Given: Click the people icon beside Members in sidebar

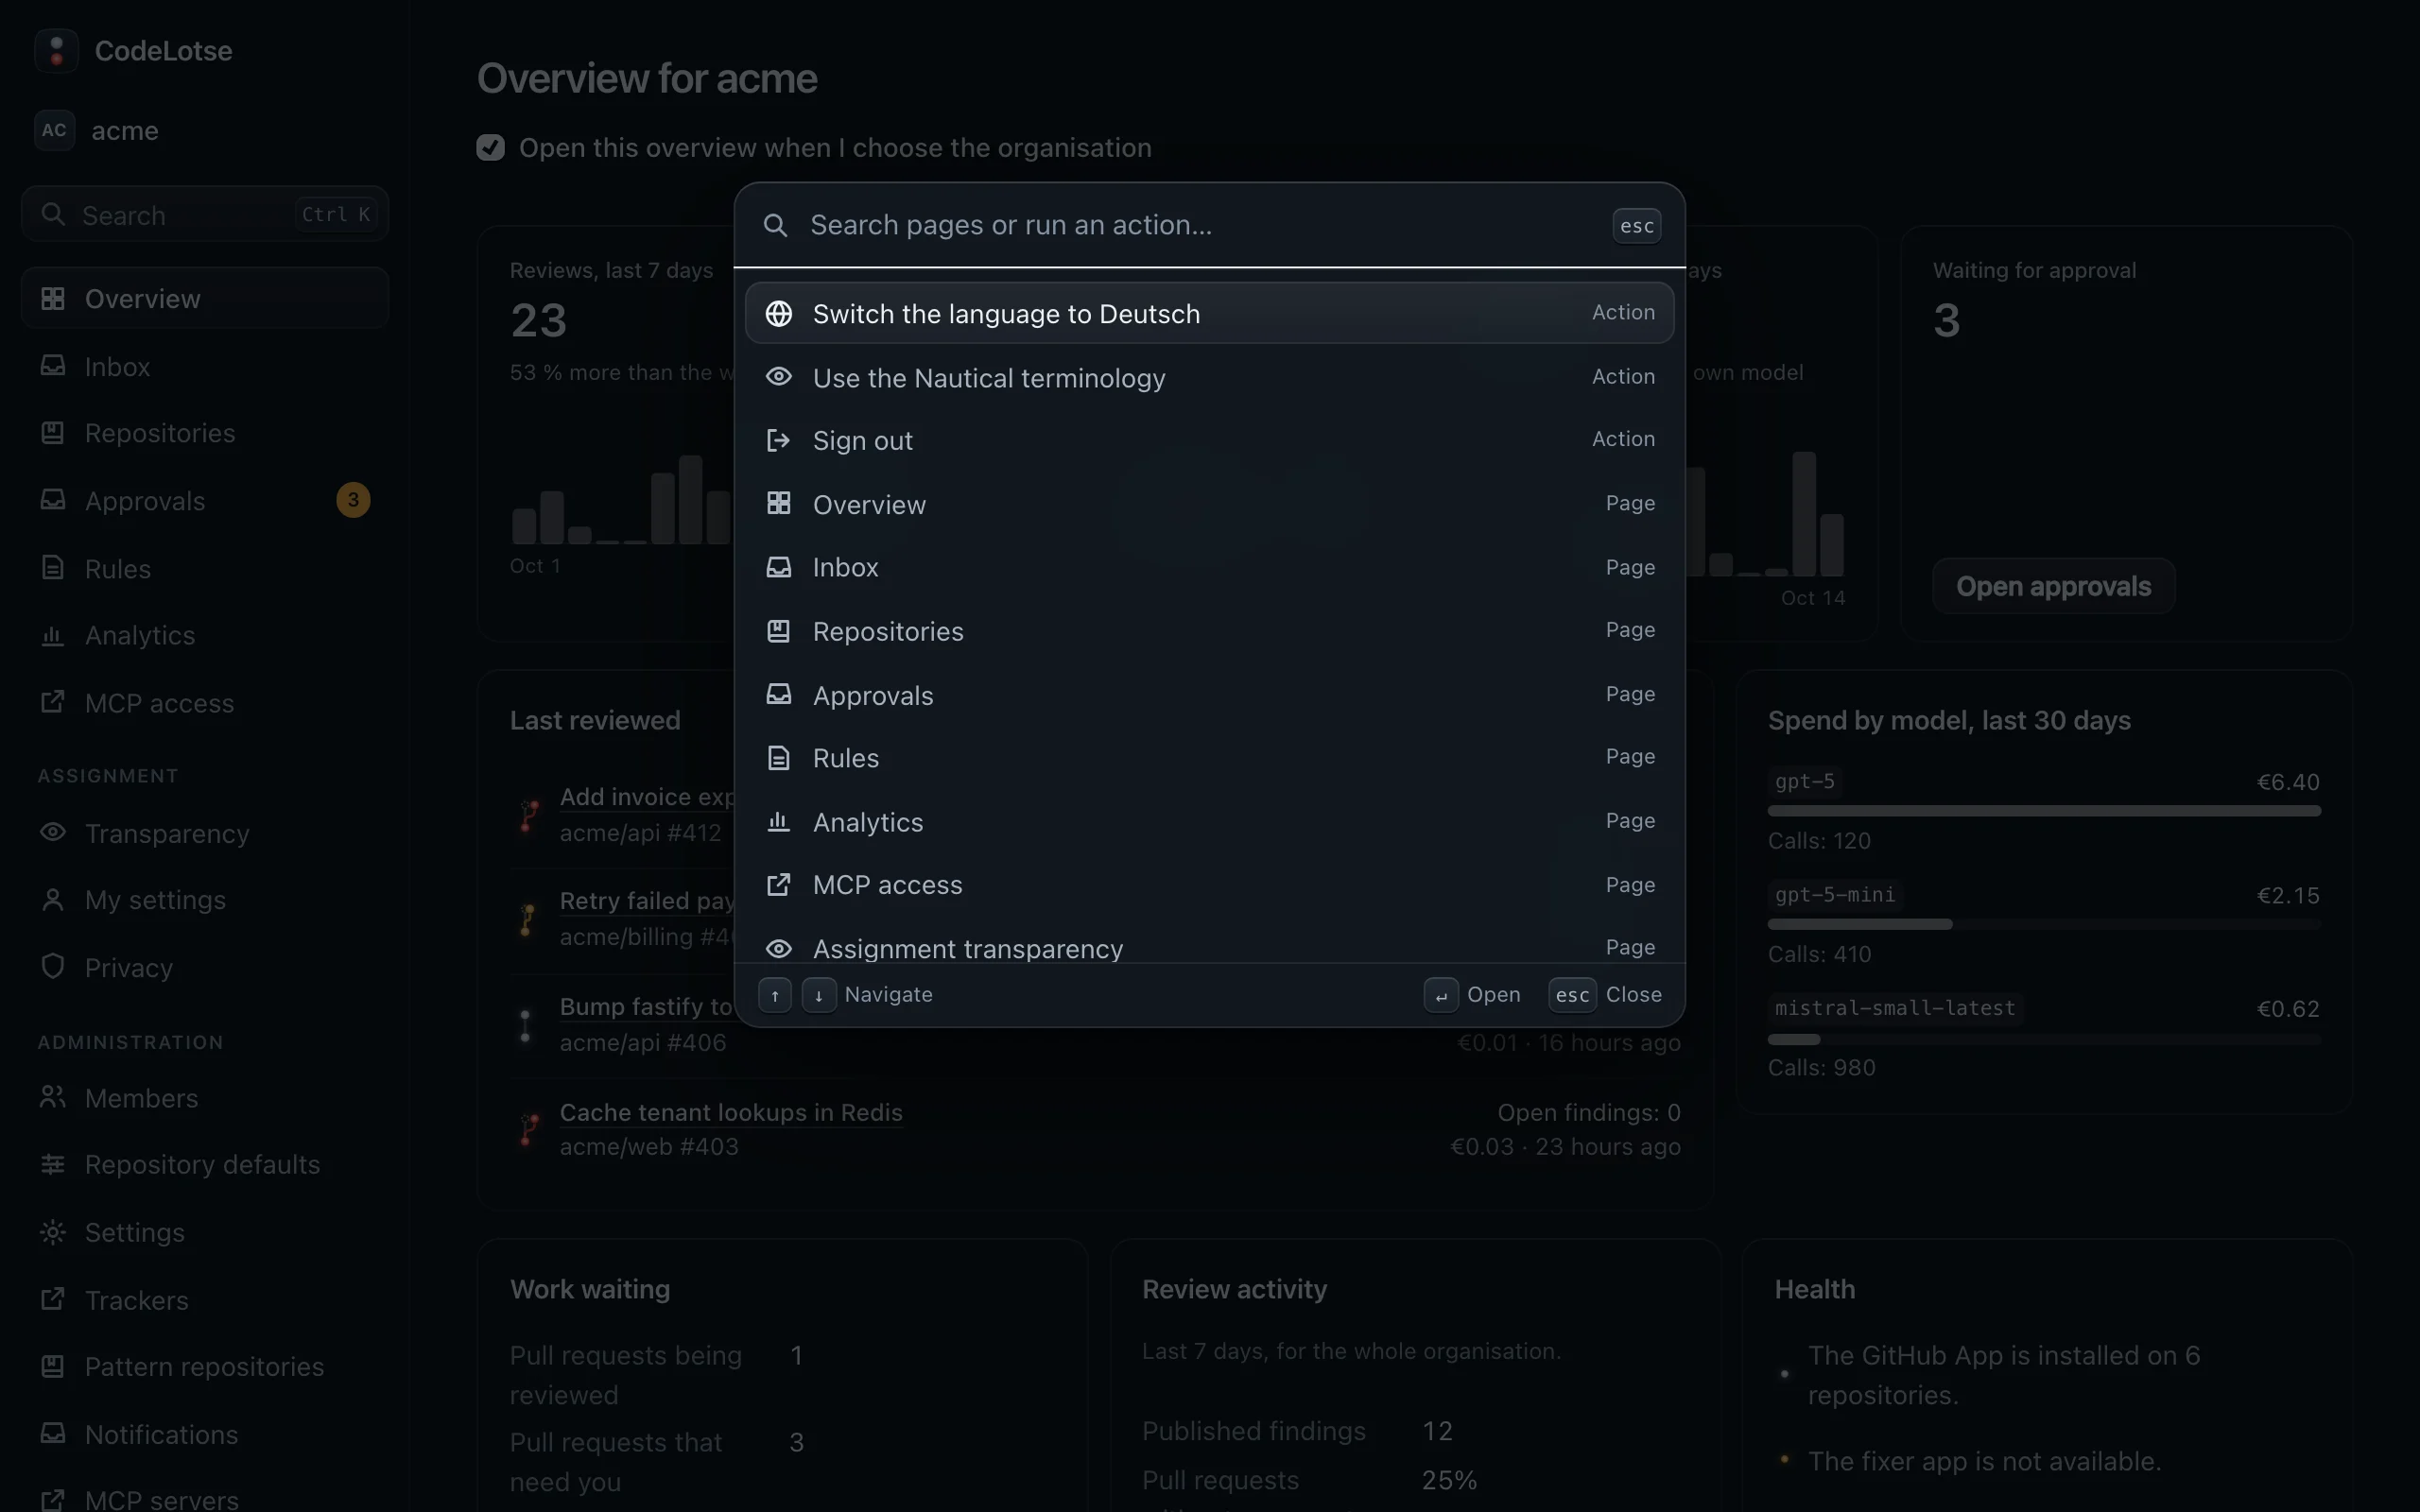Looking at the screenshot, I should pyautogui.click(x=53, y=1097).
